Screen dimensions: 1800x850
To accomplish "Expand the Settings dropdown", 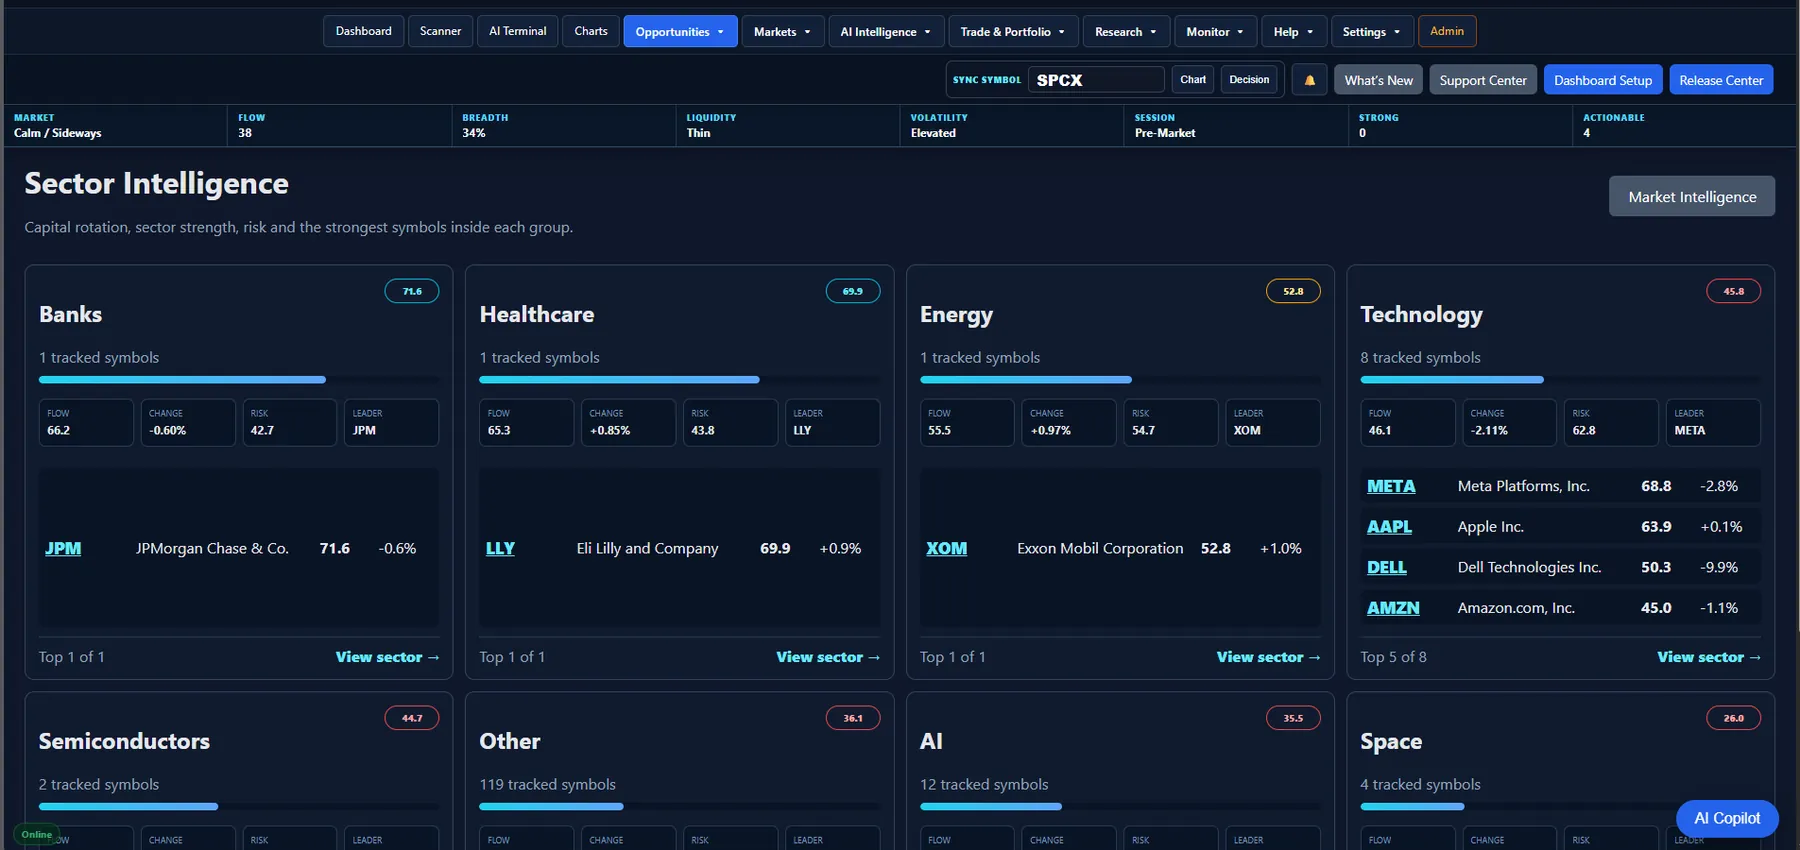I will pyautogui.click(x=1372, y=31).
